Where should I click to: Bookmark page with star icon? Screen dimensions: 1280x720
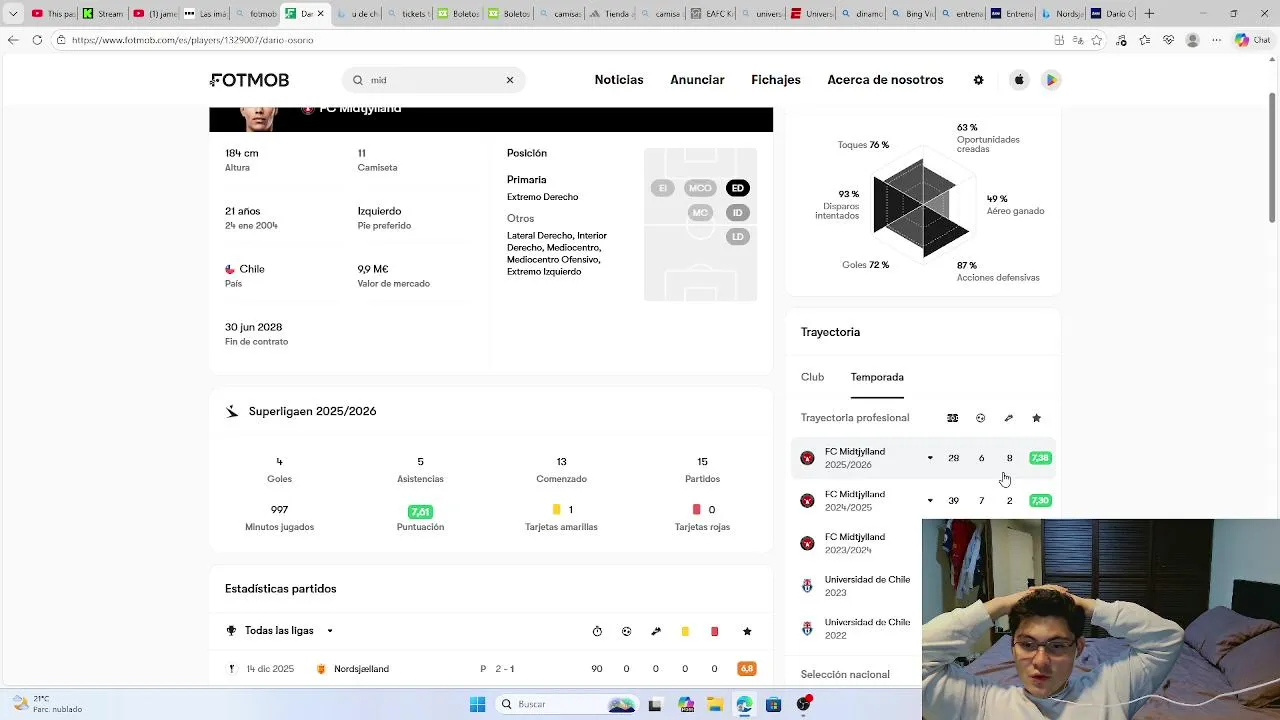coord(1097,40)
